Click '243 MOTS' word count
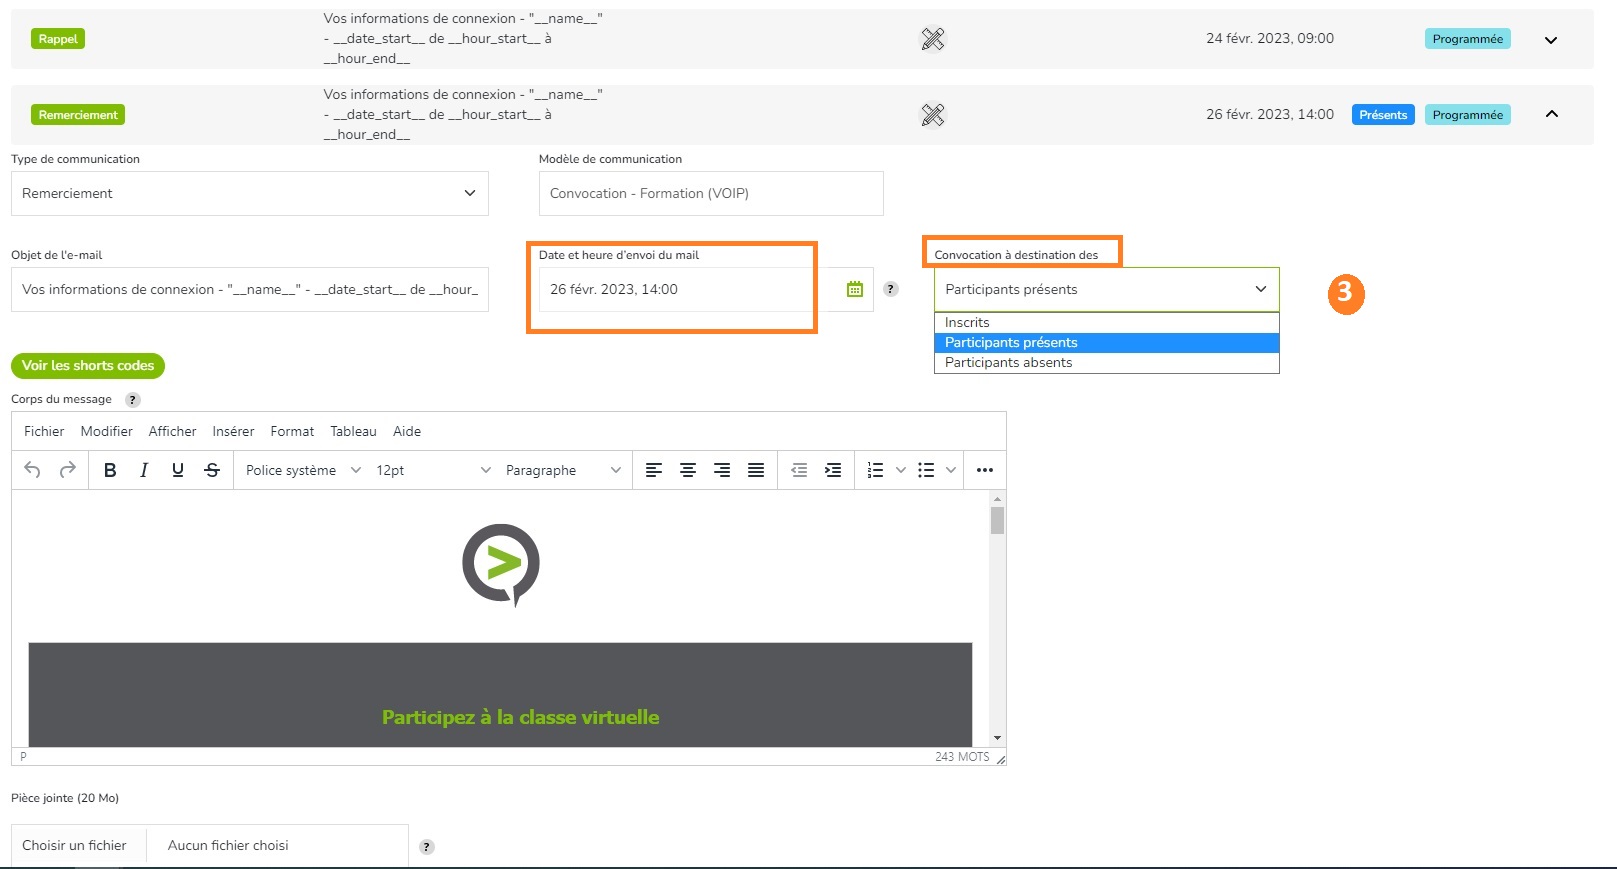 point(962,757)
